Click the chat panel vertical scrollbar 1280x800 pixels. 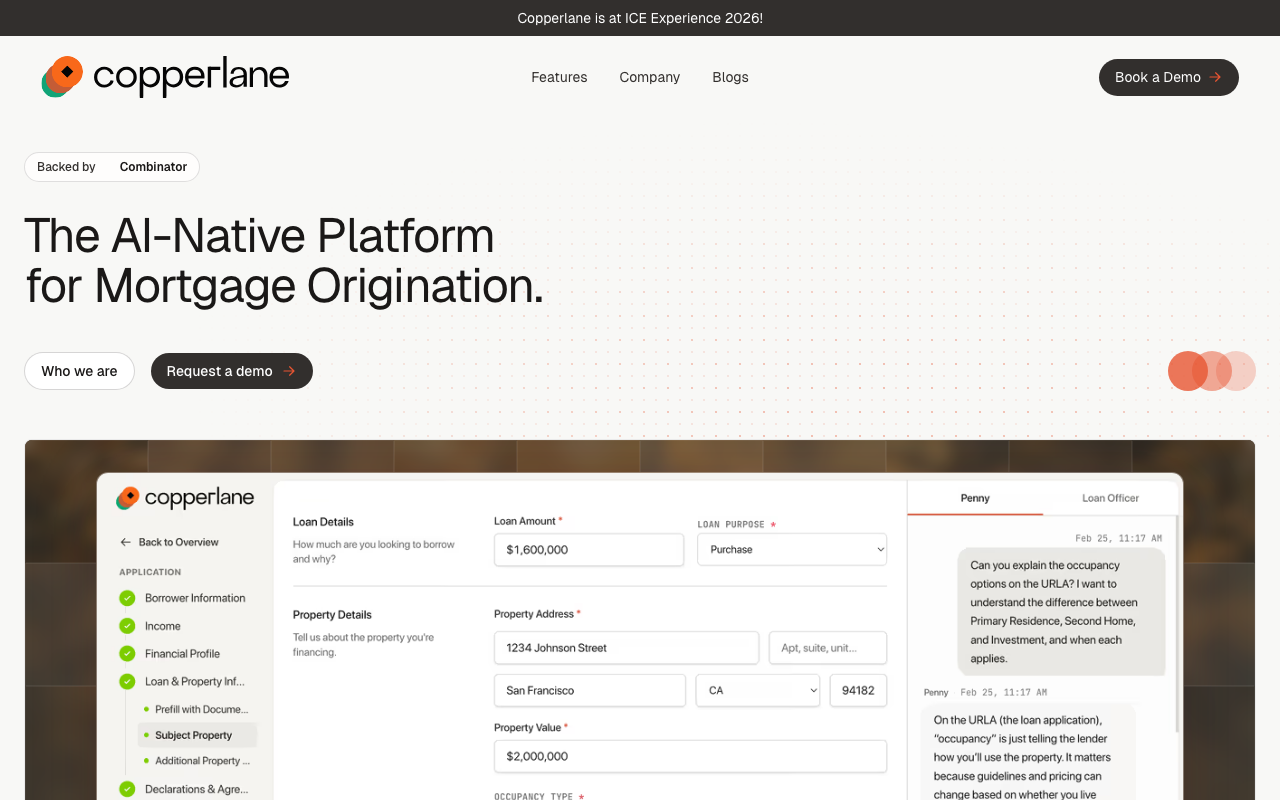(1177, 625)
